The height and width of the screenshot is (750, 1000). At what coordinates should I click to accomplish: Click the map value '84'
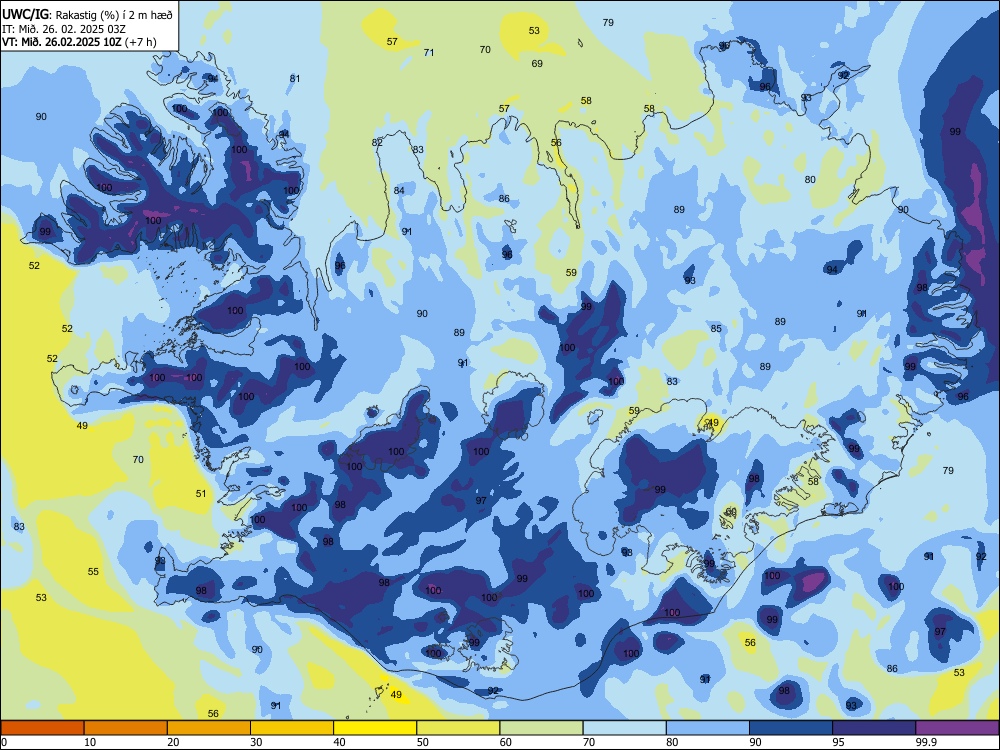tap(399, 190)
